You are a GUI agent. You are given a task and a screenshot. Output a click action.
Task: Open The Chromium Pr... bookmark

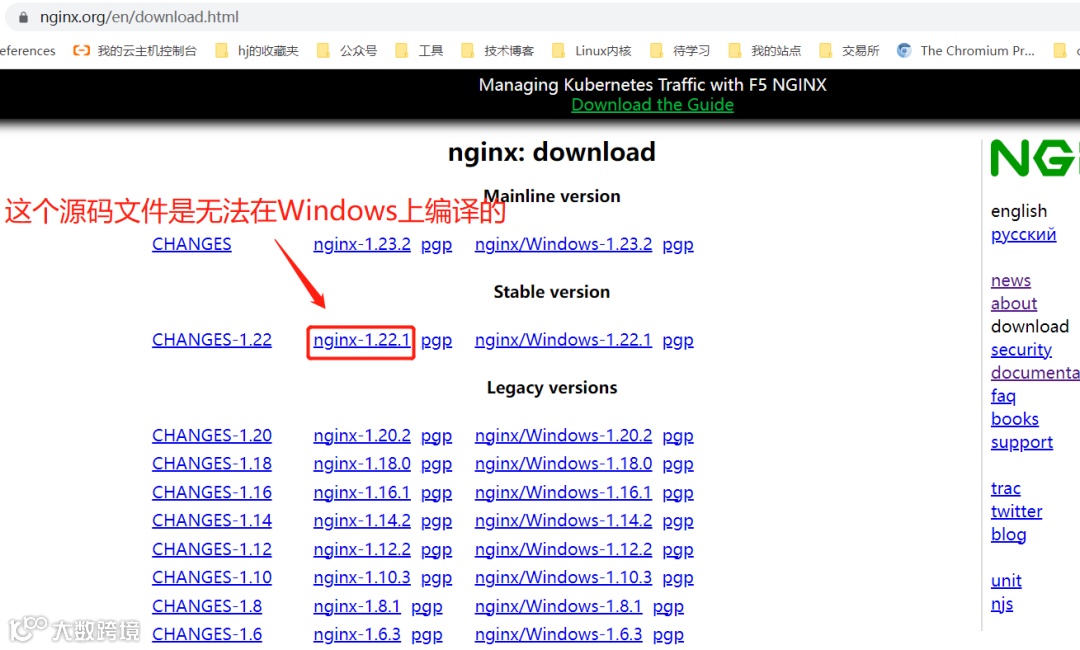[966, 50]
